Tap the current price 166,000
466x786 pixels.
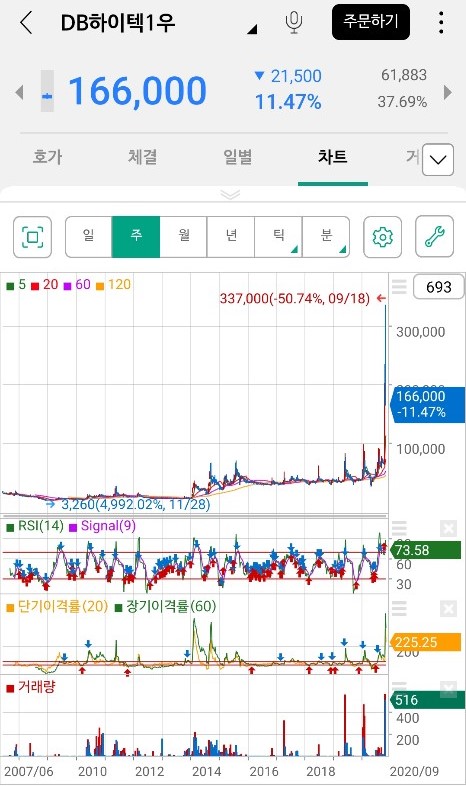(x=137, y=91)
